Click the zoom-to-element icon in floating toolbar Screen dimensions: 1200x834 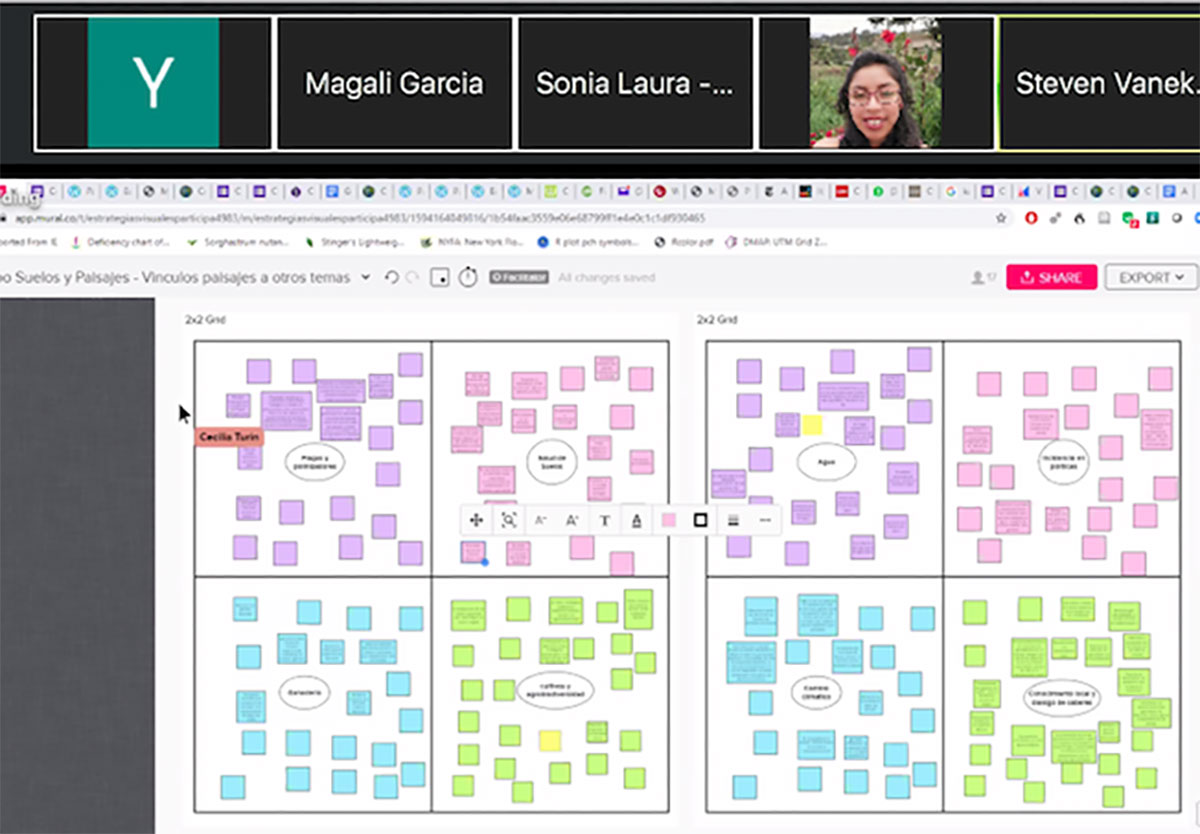(x=509, y=520)
